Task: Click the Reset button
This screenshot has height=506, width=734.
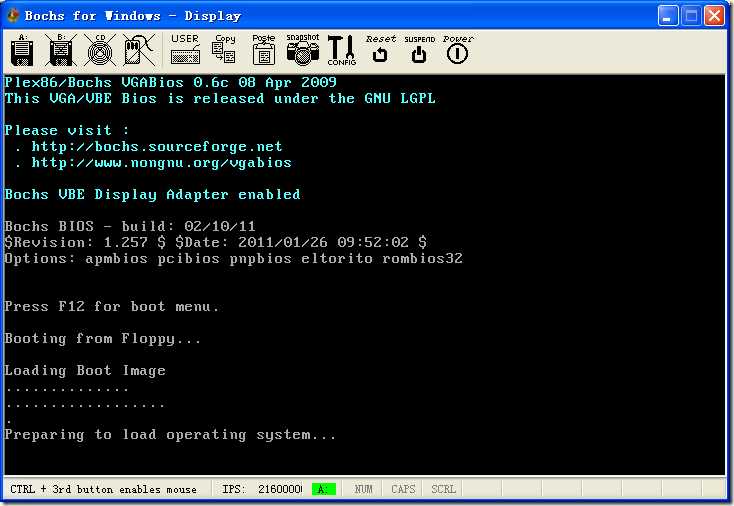Action: pyautogui.click(x=381, y=49)
